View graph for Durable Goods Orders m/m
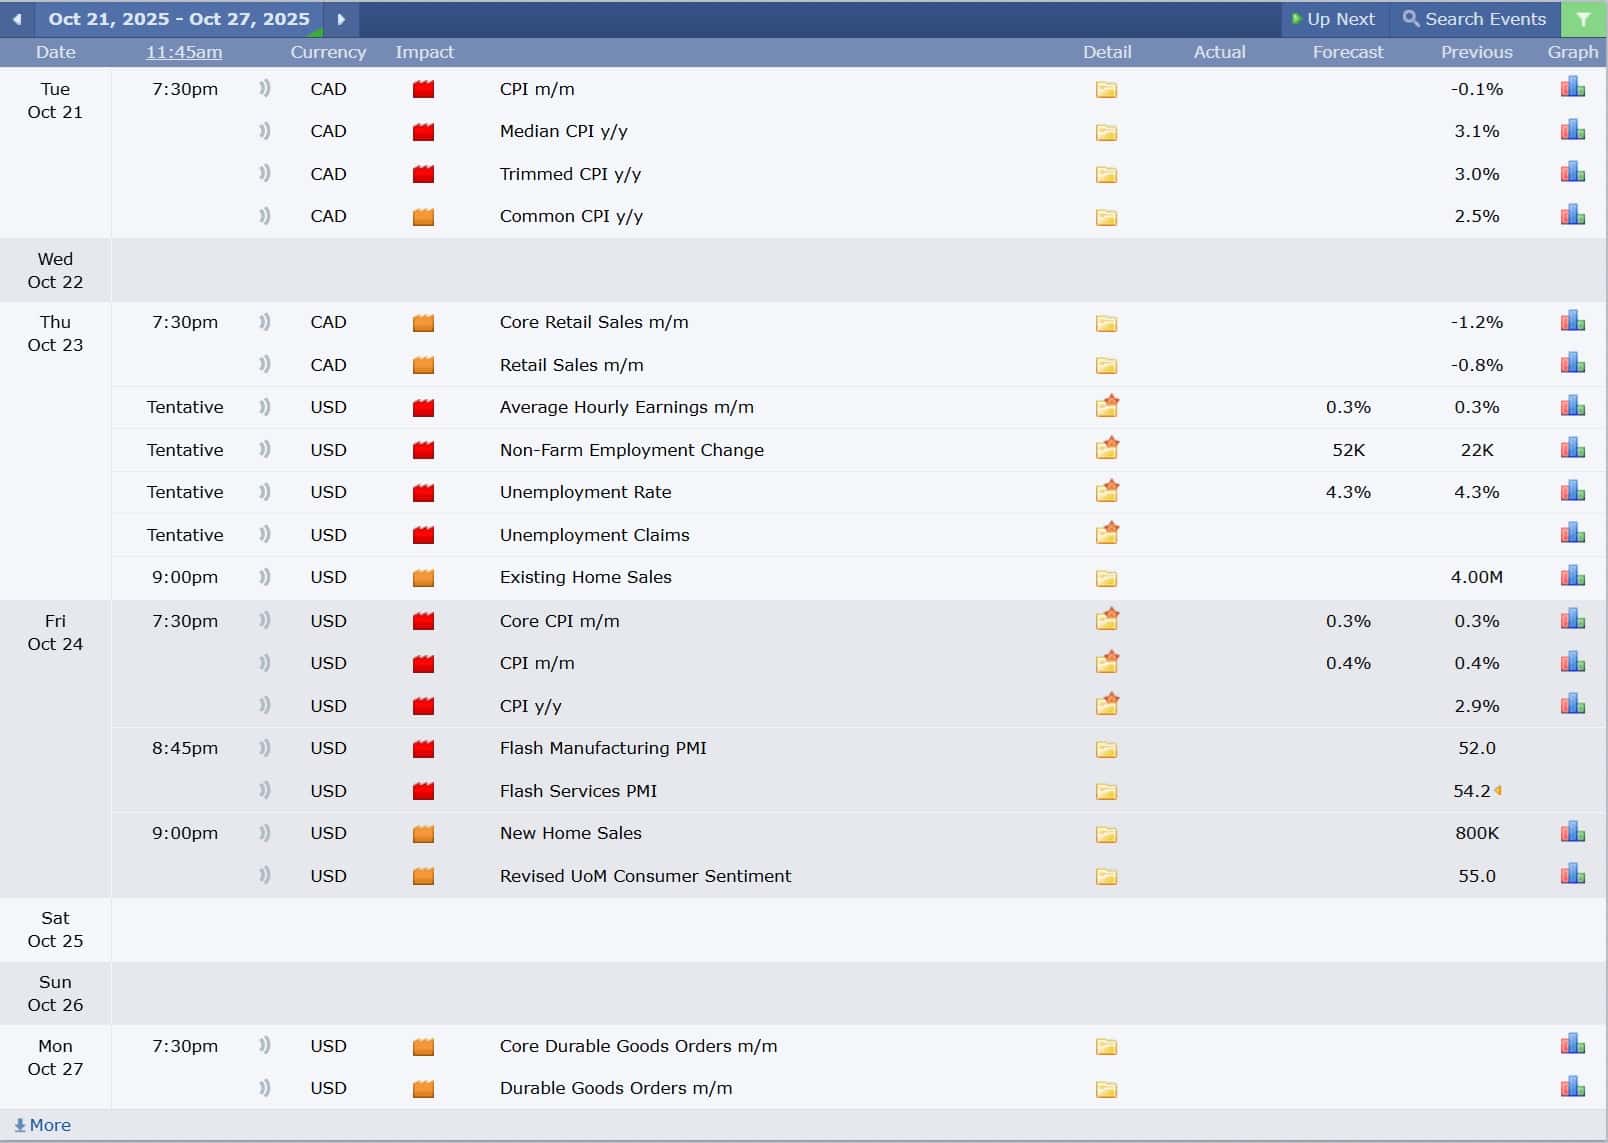Screen dimensions: 1608x1143 tap(1572, 1087)
